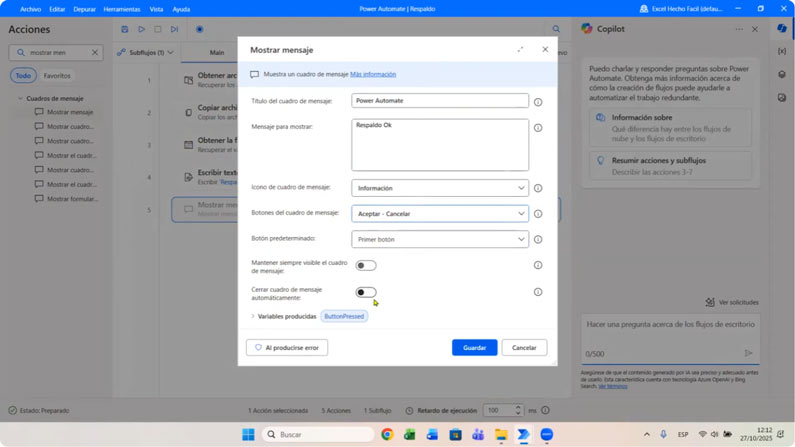Open Al producirse error settings
795x447 pixels.
[287, 348]
